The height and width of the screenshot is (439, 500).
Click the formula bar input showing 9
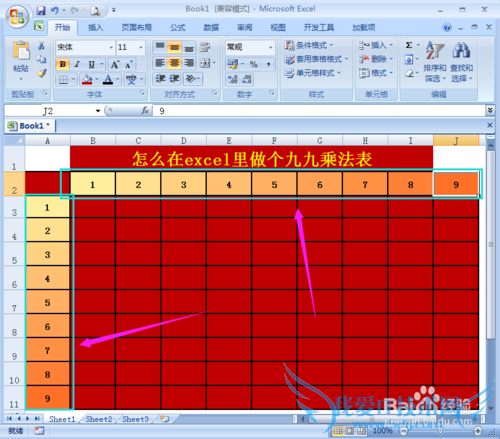(319, 111)
